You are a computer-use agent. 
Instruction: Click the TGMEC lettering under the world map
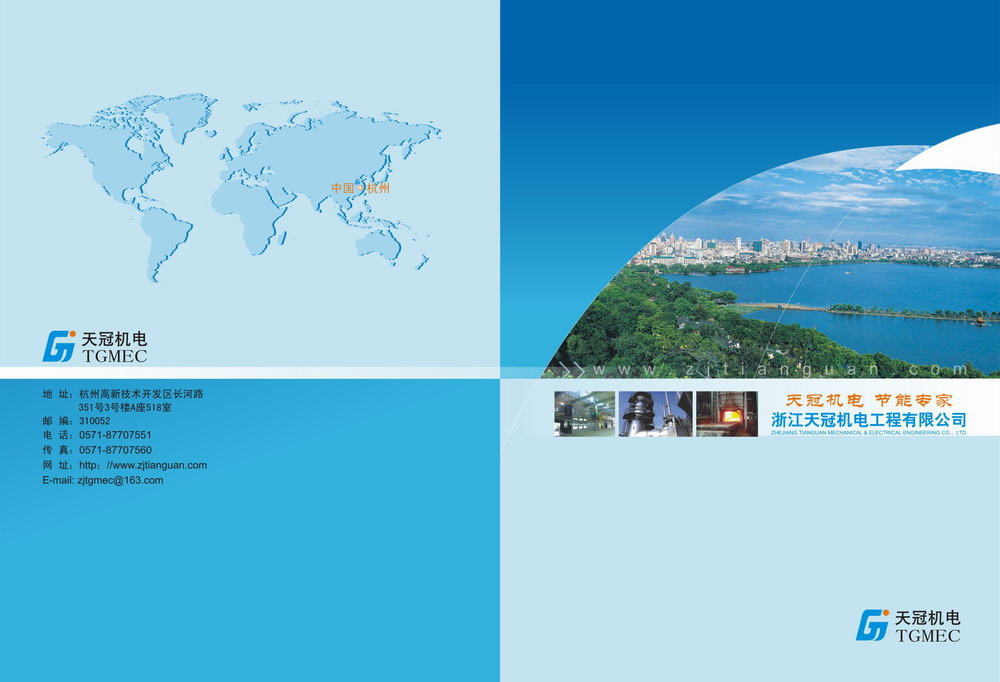click(114, 356)
